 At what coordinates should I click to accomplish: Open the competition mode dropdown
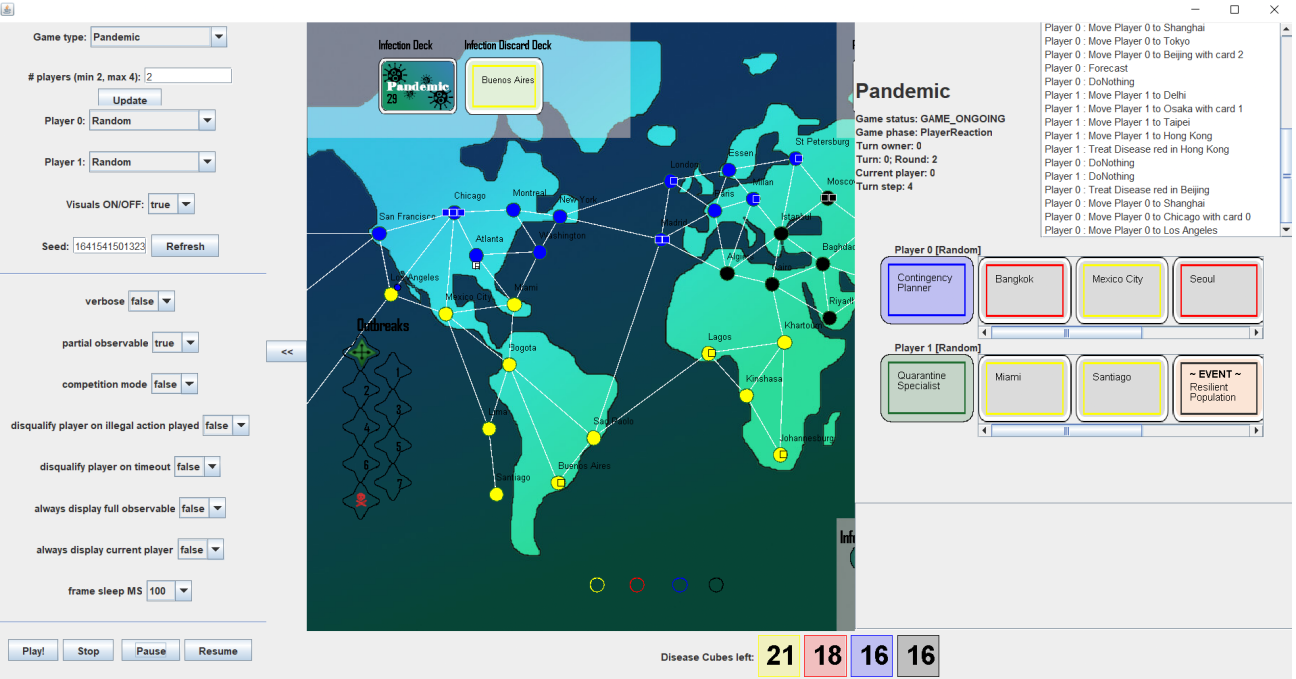pyautogui.click(x=174, y=384)
